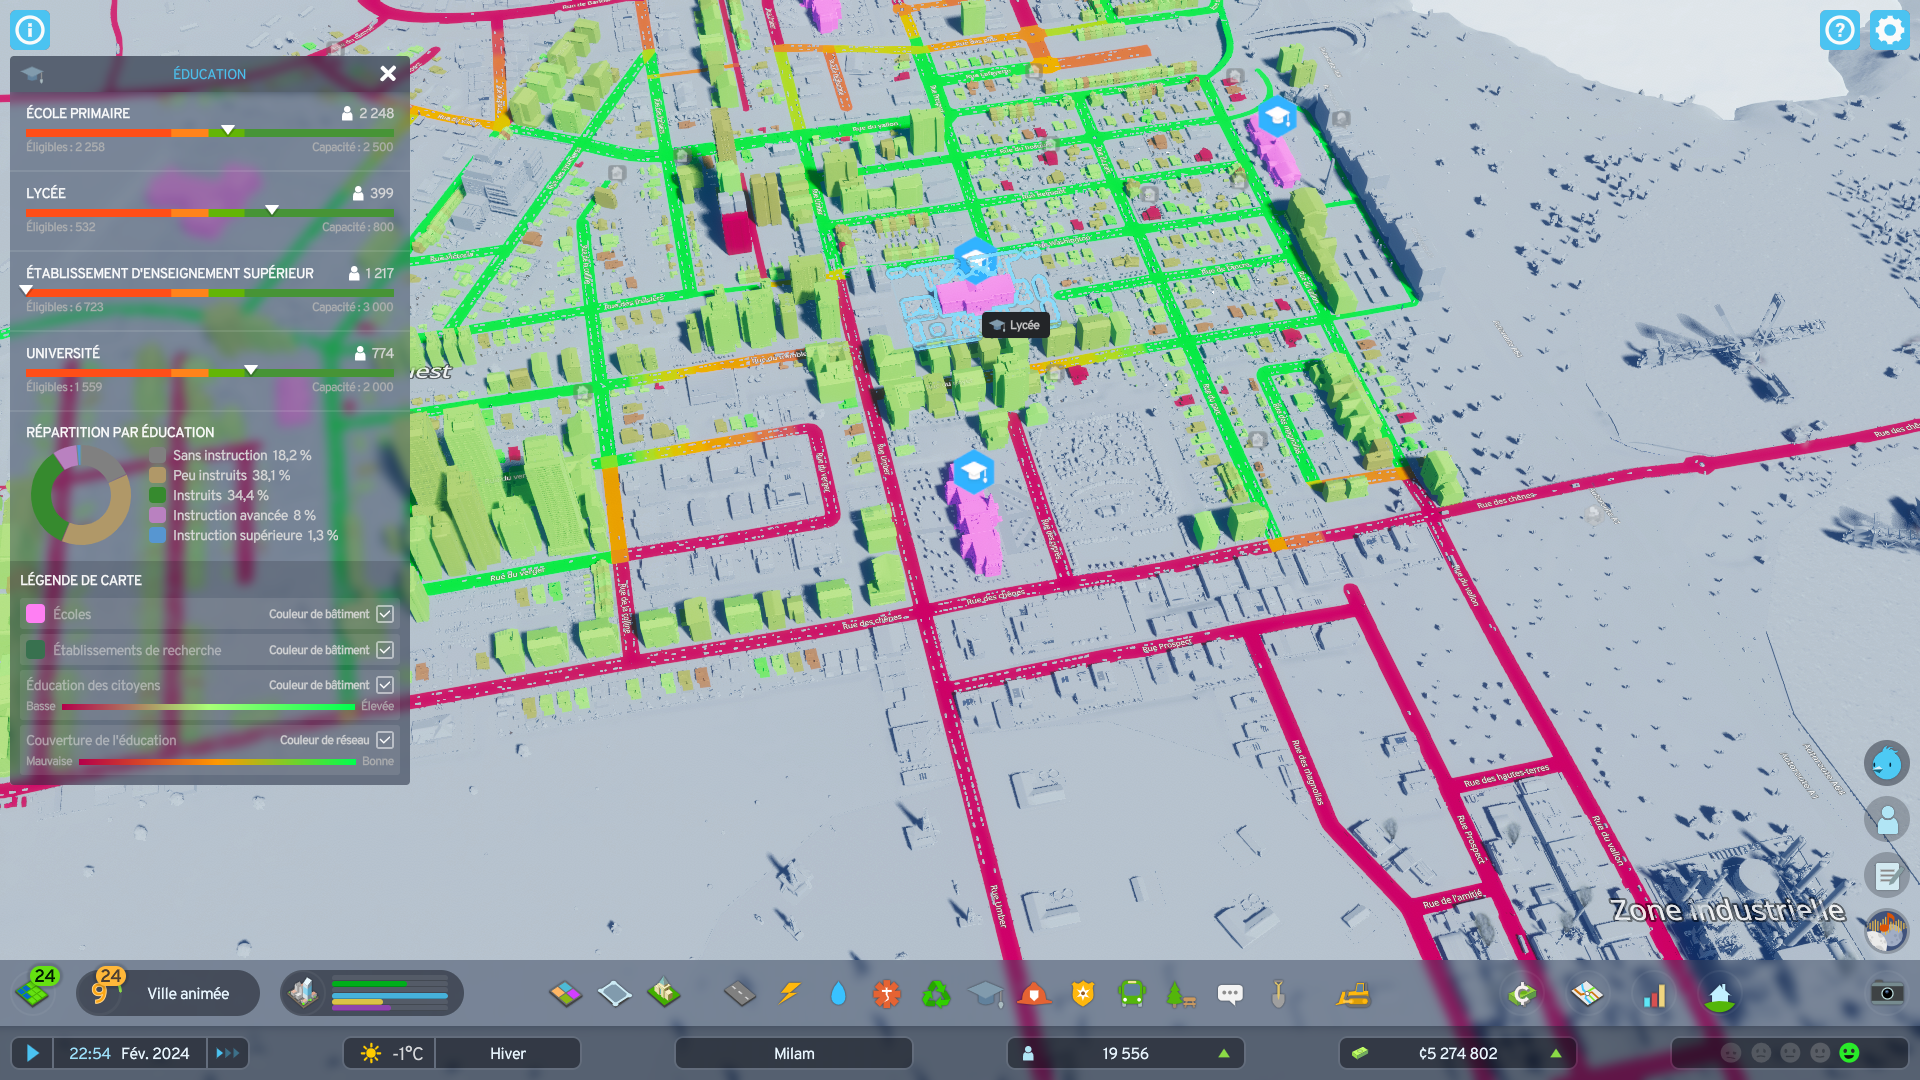Open the Garbage management recycling icon

936,994
